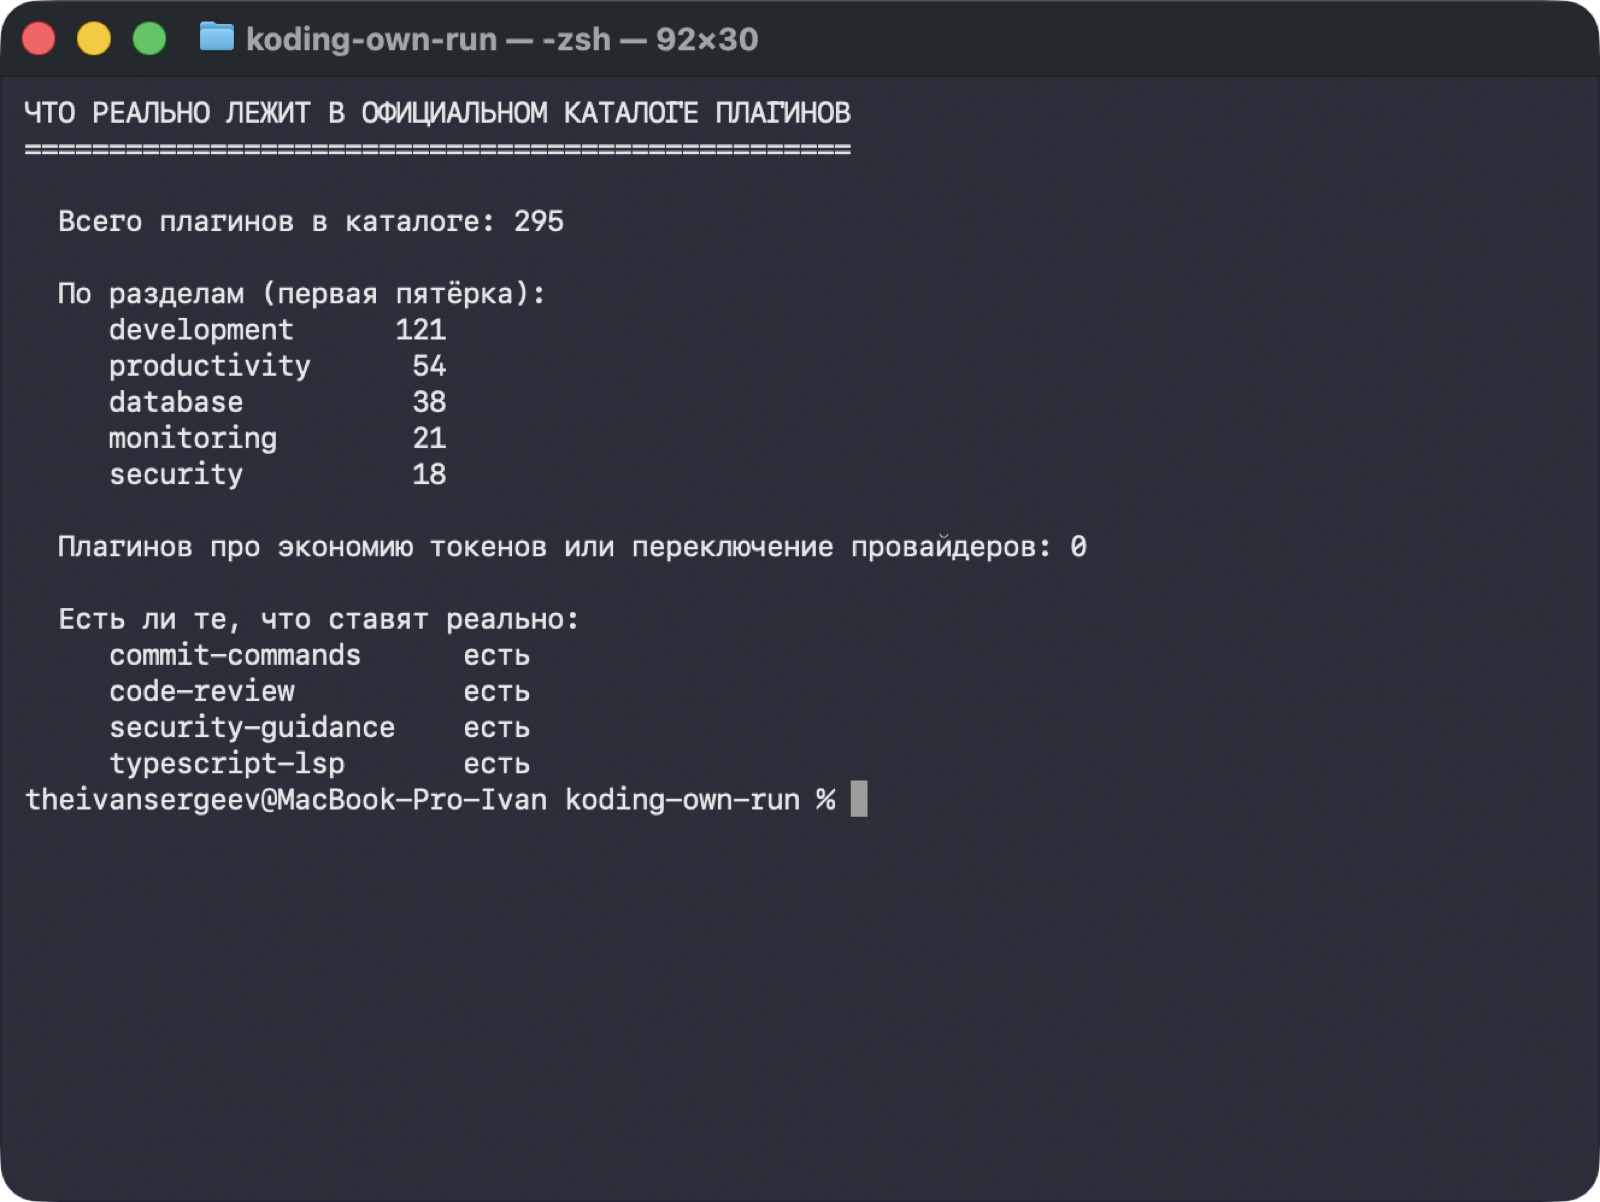The width and height of the screenshot is (1600, 1202).
Task: Click the development category line
Action: 277,330
